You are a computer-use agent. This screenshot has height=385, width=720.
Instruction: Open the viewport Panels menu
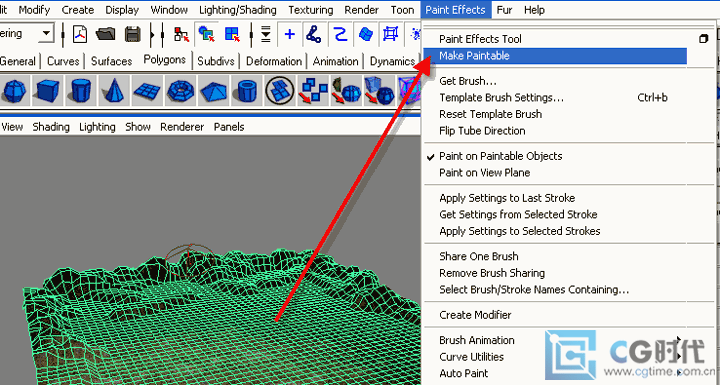[229, 127]
